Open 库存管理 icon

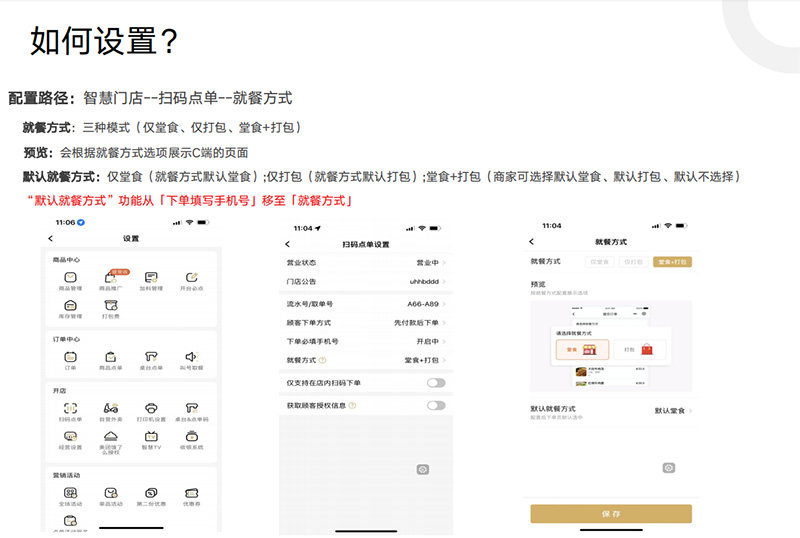click(x=70, y=309)
